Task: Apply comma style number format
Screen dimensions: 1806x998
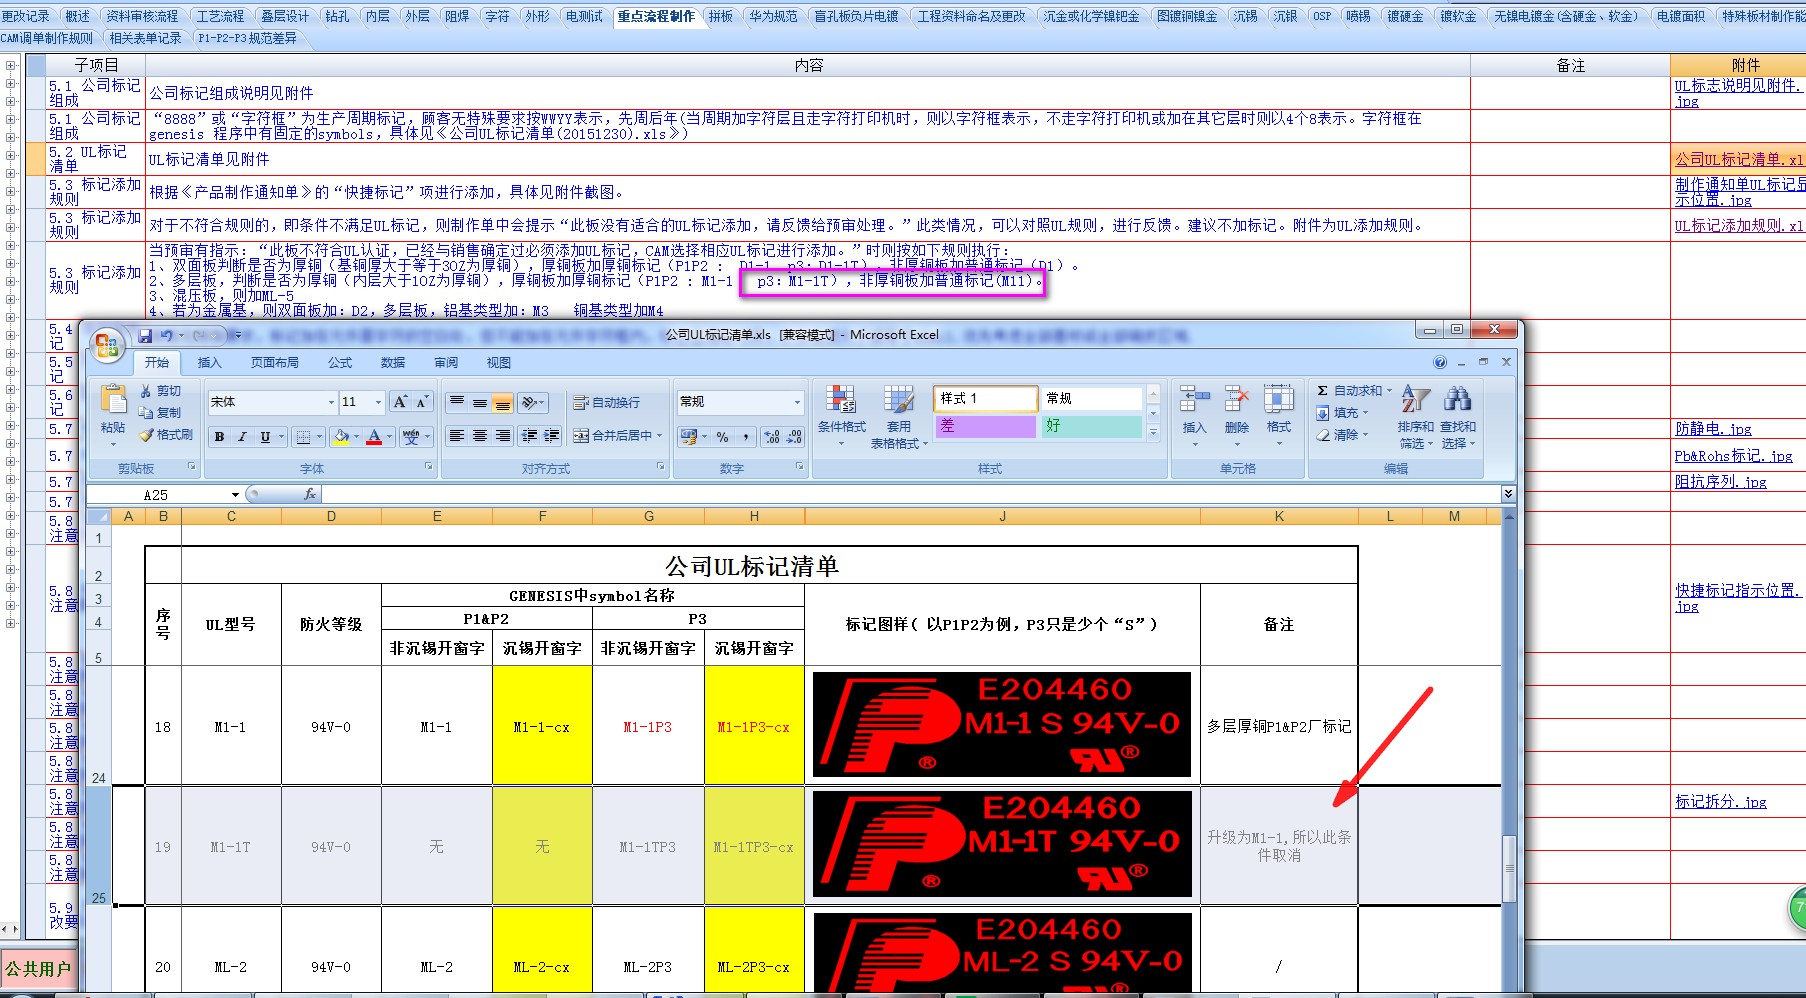Action: click(746, 436)
